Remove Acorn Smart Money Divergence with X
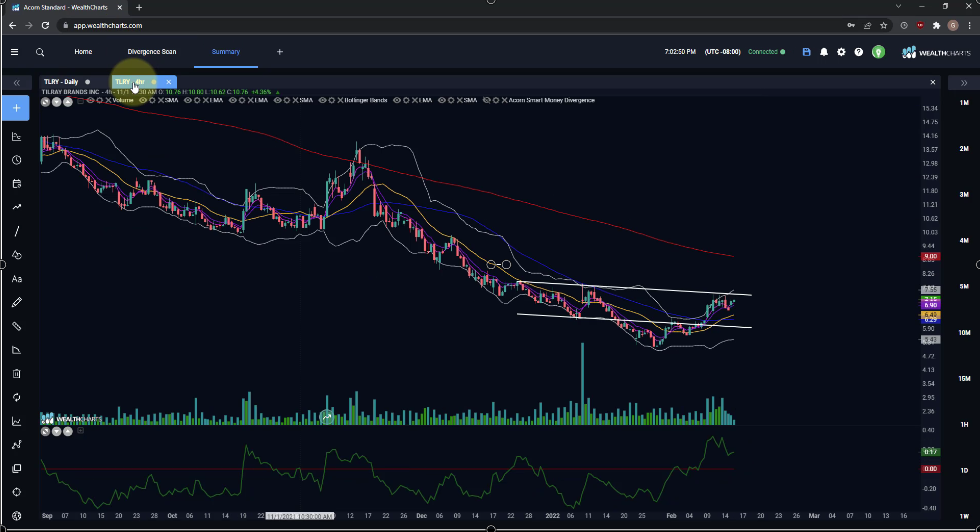Screen dimensions: 980x532 504,100
